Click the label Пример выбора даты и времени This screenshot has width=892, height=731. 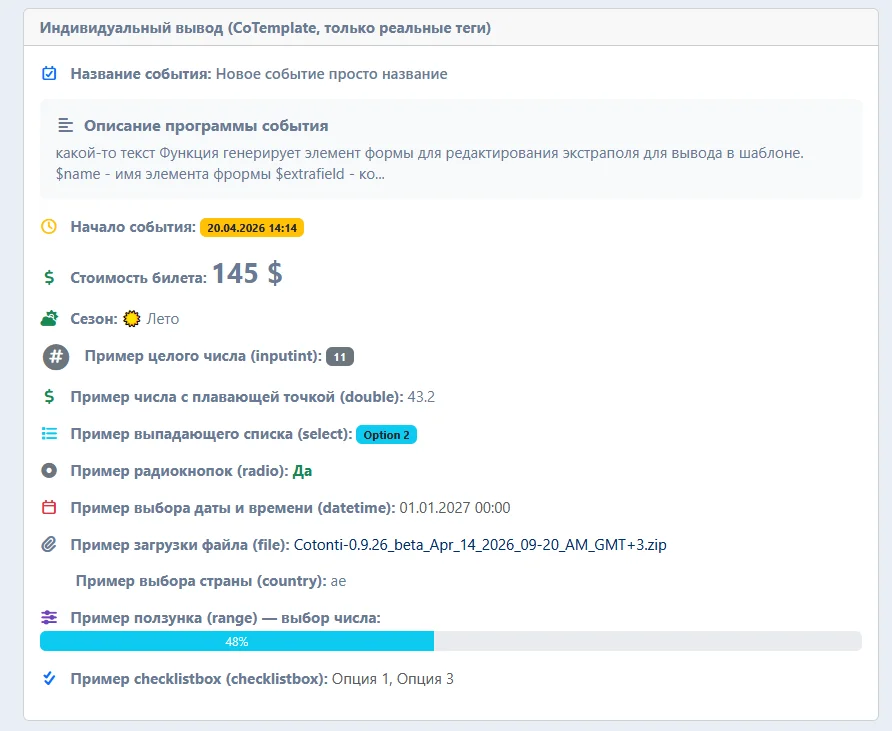click(233, 507)
